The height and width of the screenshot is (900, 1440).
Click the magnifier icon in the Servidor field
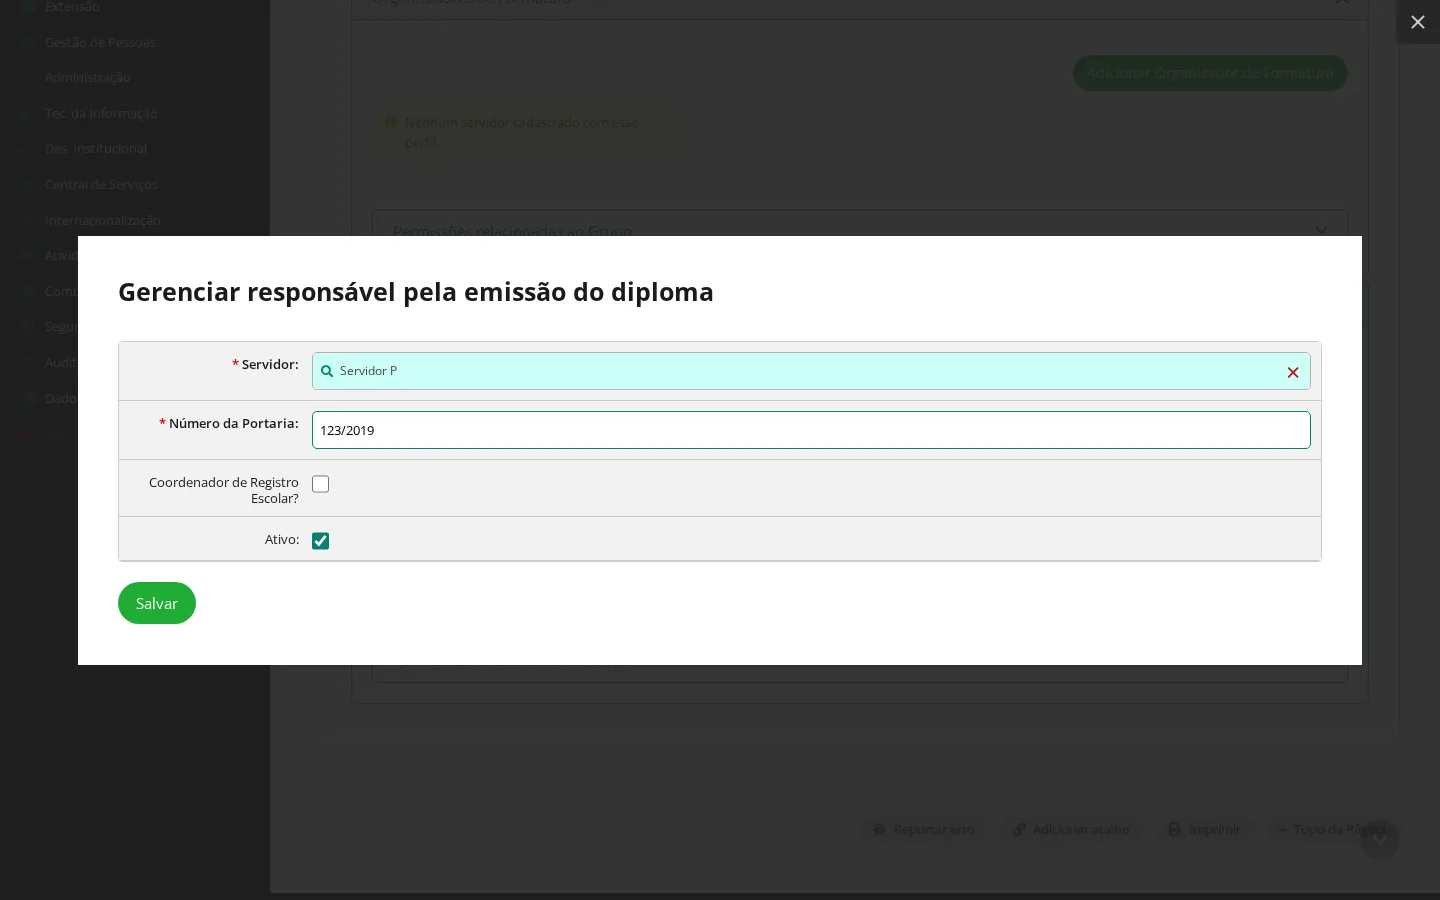pos(327,371)
